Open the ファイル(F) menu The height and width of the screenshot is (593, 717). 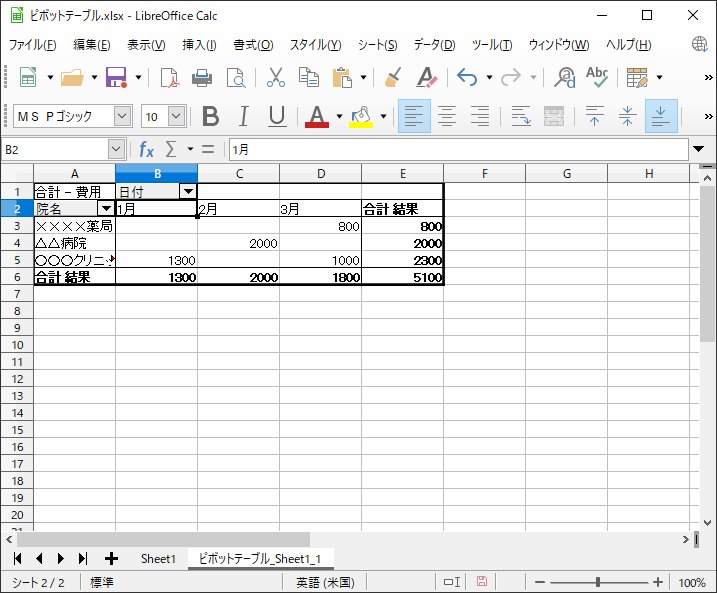click(32, 45)
